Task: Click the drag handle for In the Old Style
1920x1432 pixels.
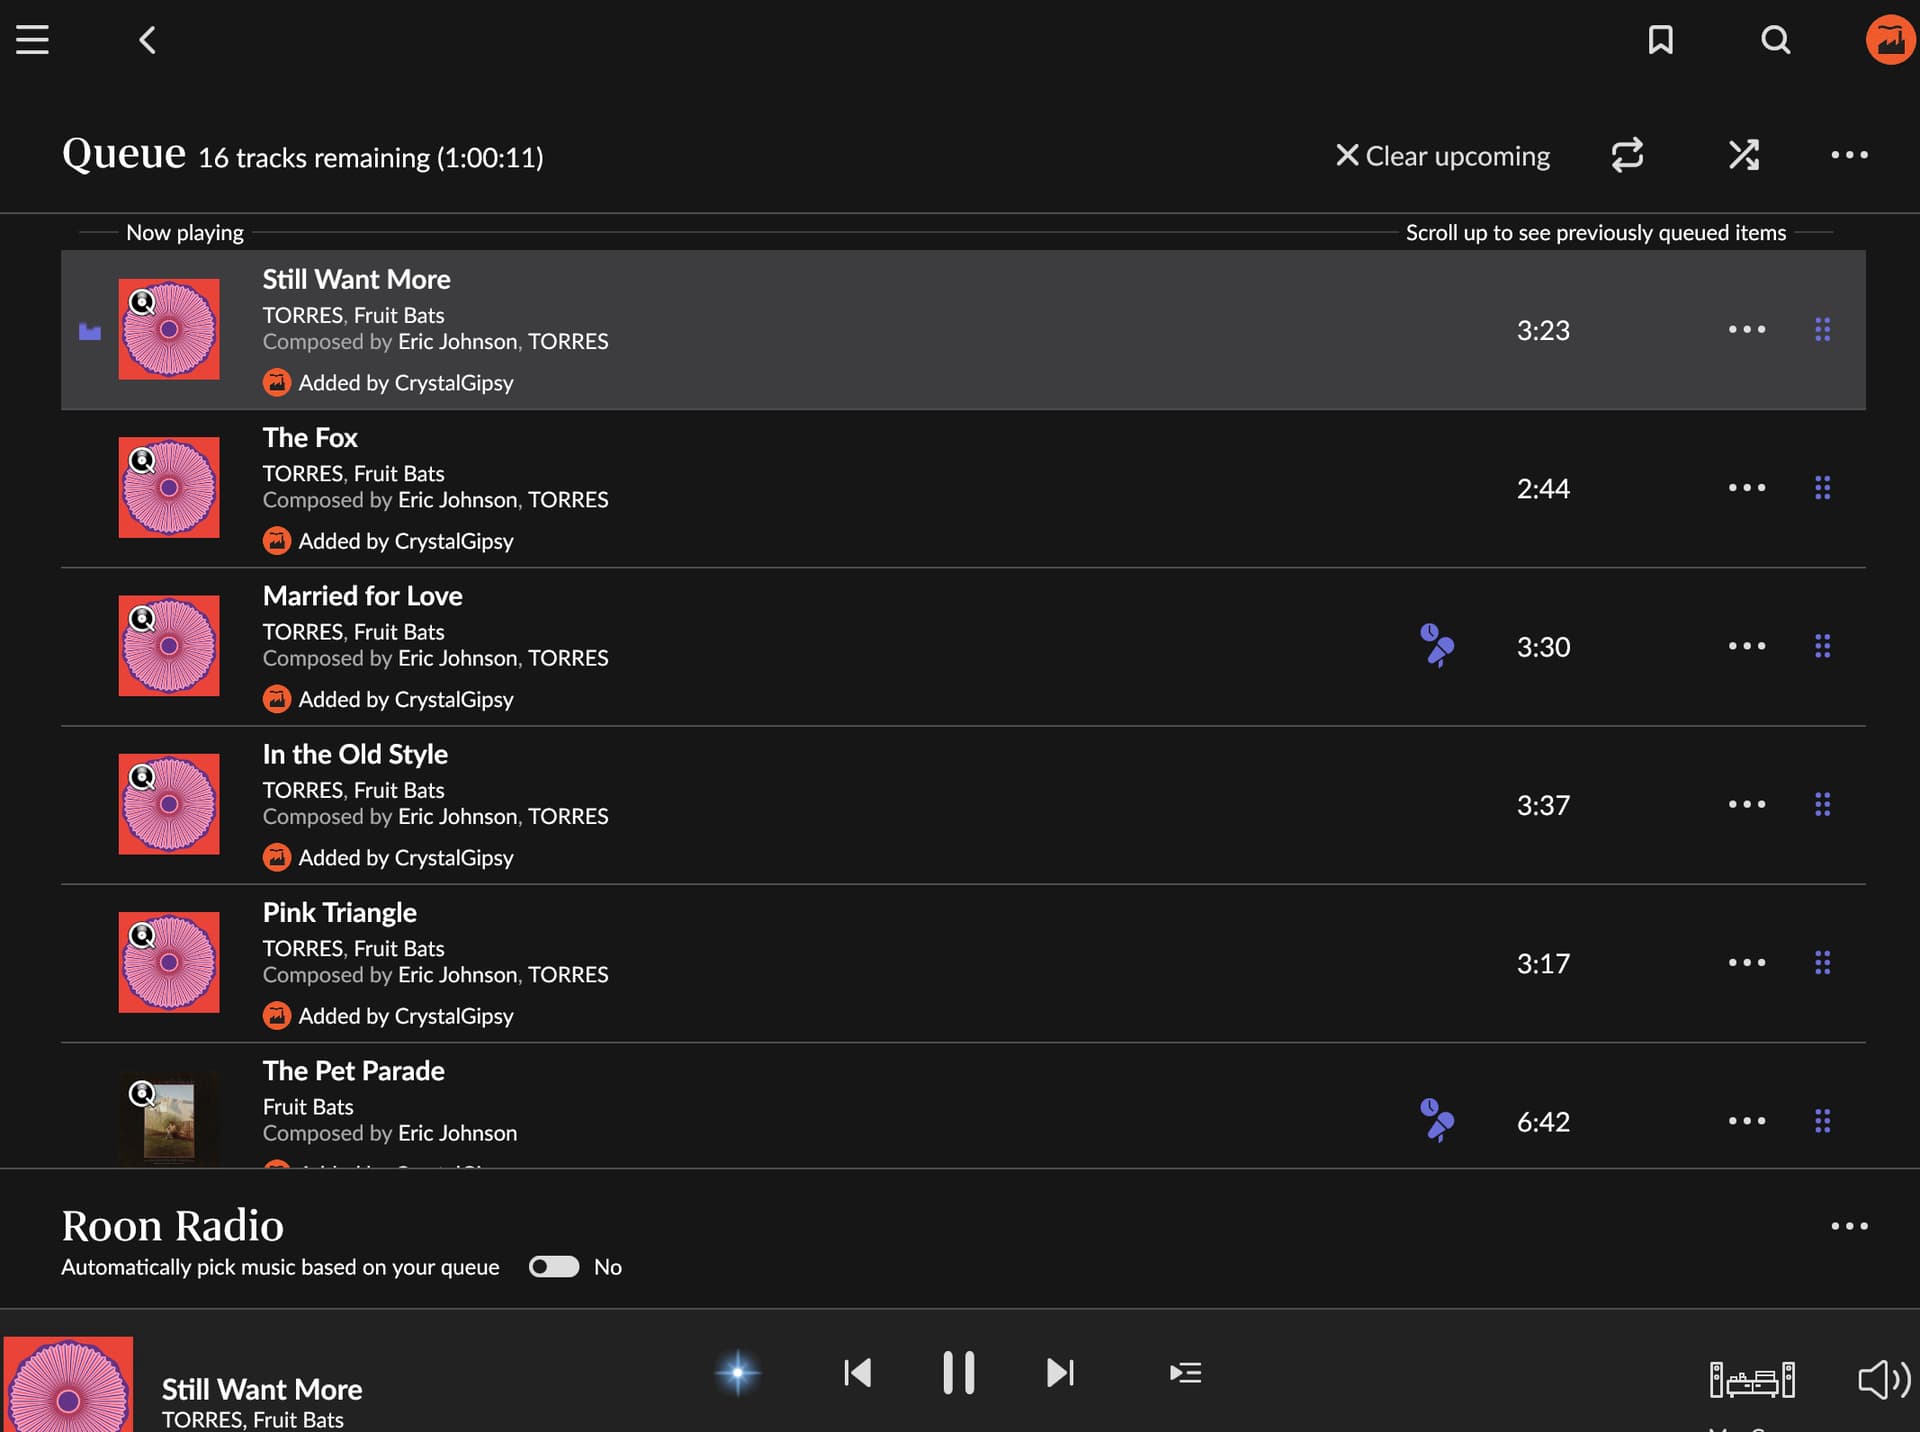Action: (1822, 804)
